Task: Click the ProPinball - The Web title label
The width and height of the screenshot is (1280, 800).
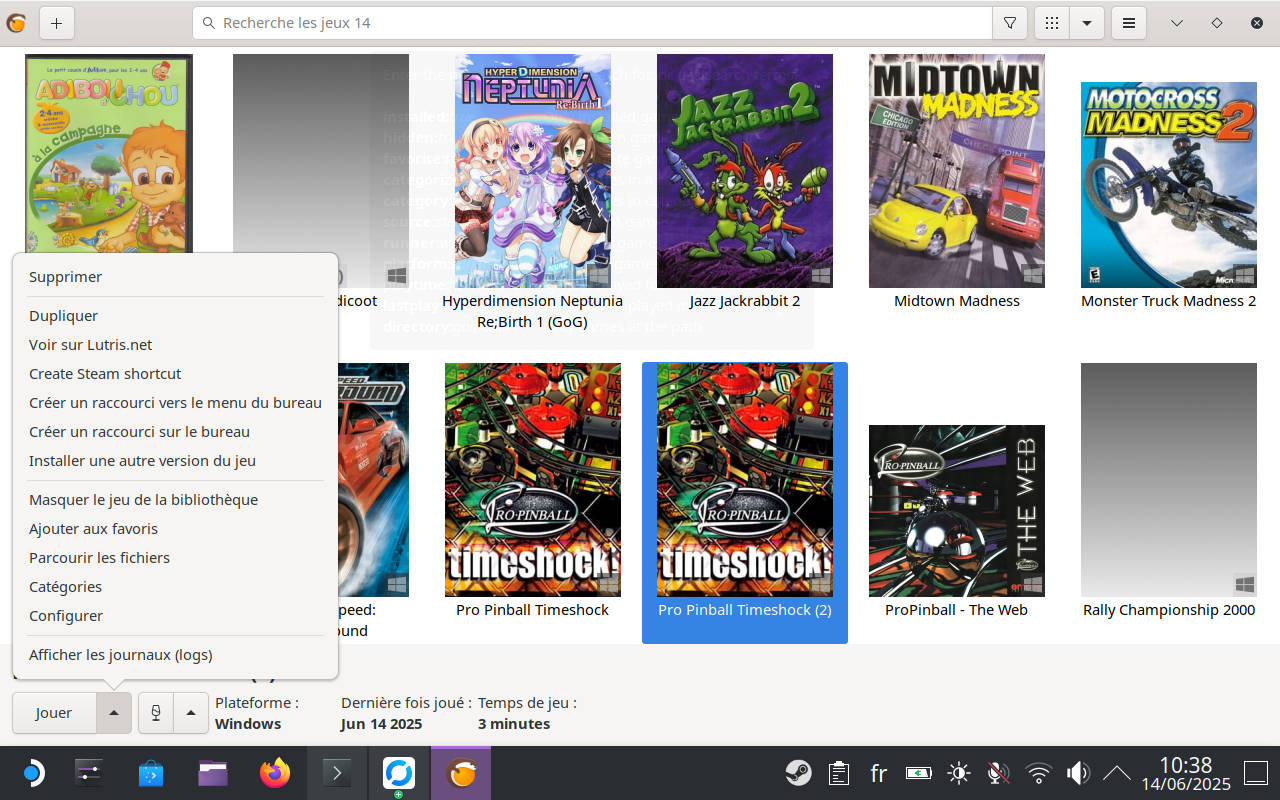Action: coord(957,610)
